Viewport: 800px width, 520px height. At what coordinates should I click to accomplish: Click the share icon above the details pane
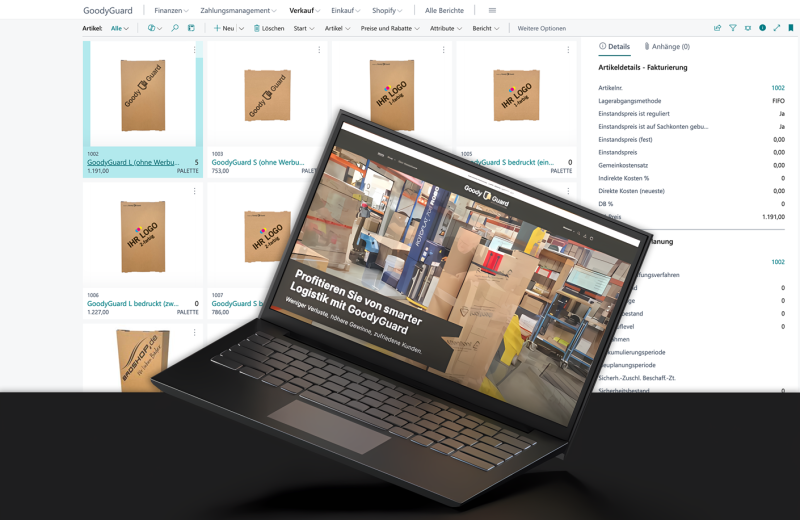tap(717, 28)
